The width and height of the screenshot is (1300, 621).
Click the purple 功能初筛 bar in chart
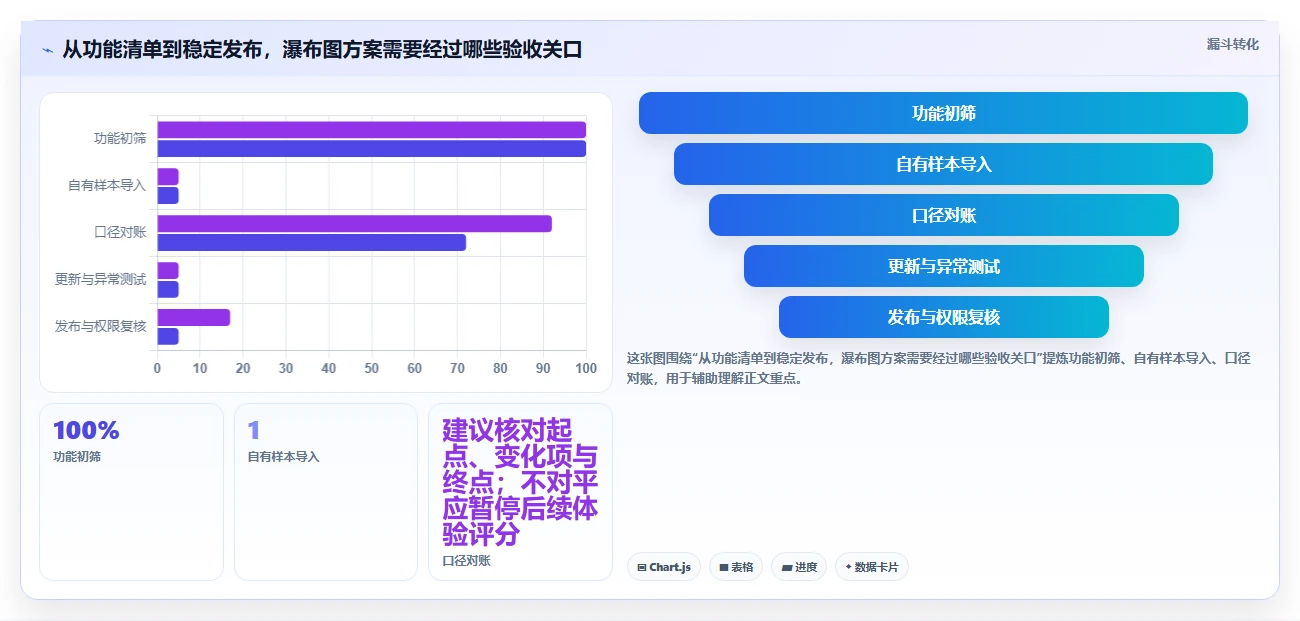click(x=371, y=130)
